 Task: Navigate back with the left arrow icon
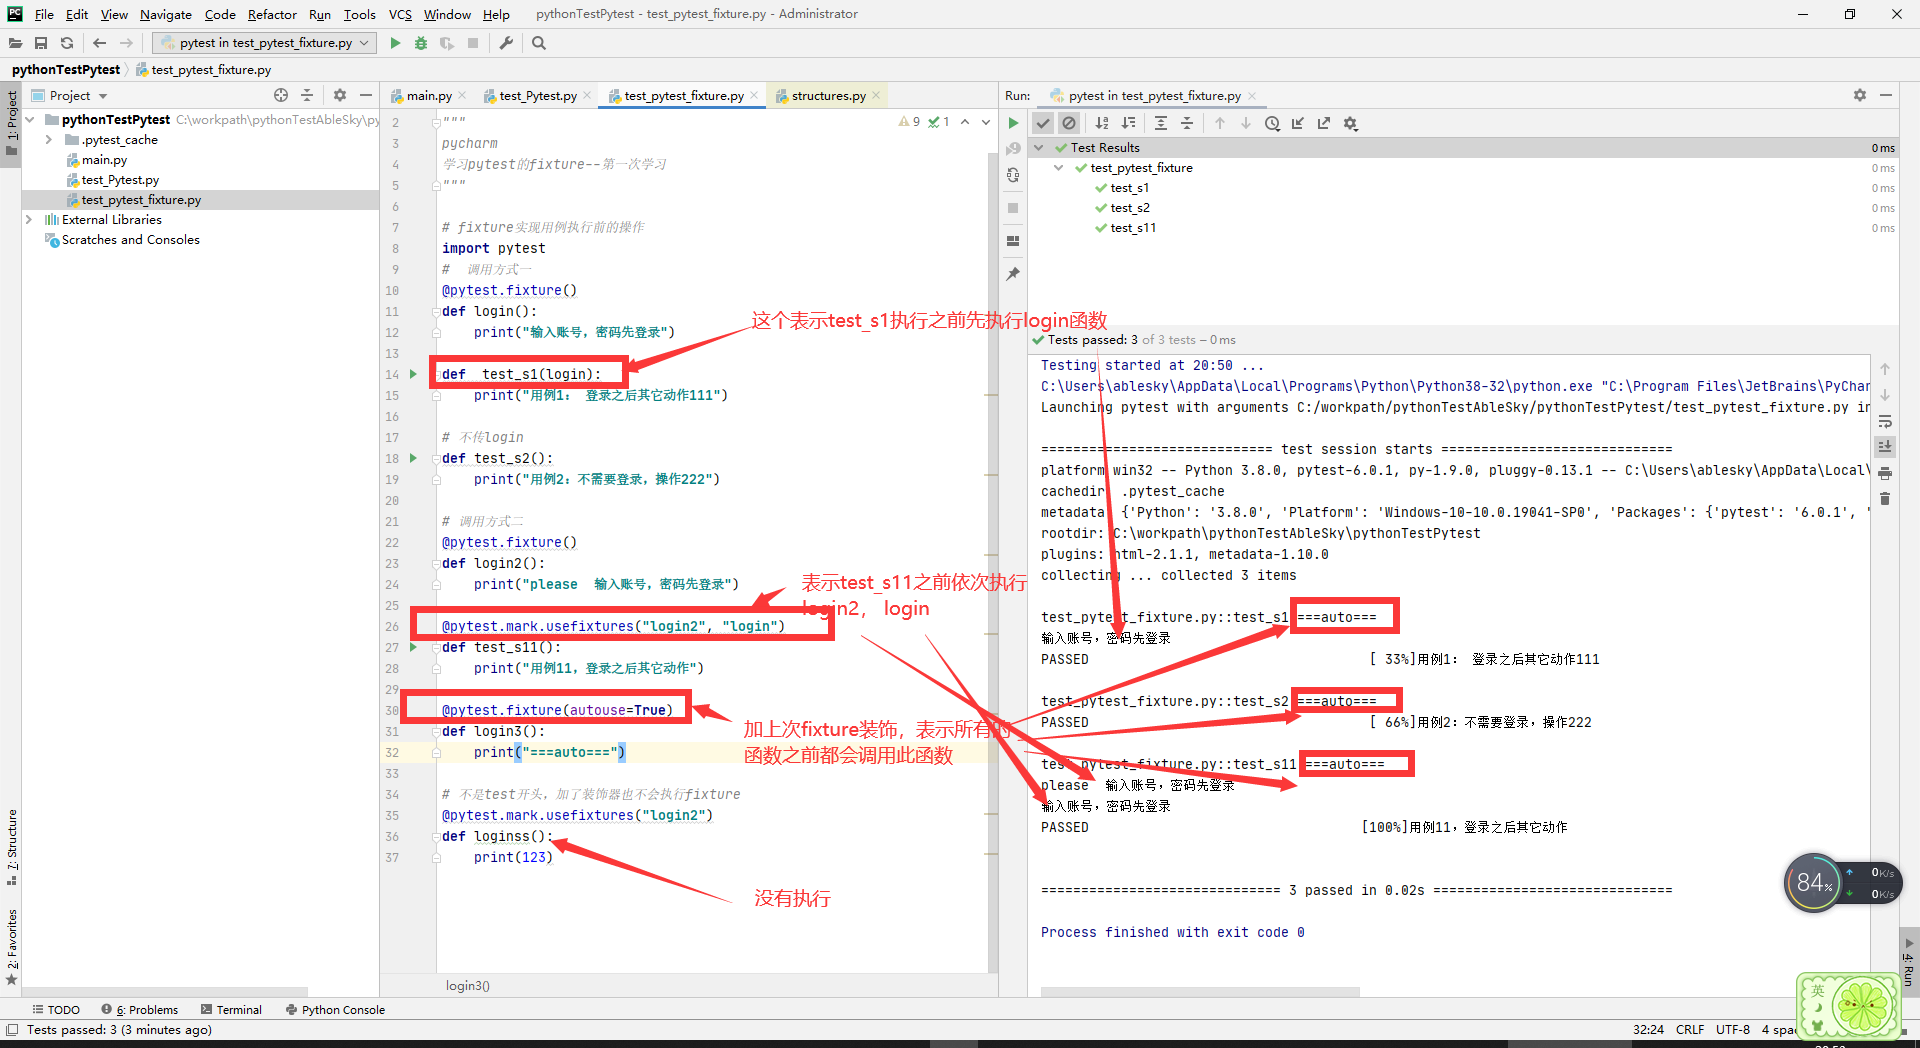(99, 43)
